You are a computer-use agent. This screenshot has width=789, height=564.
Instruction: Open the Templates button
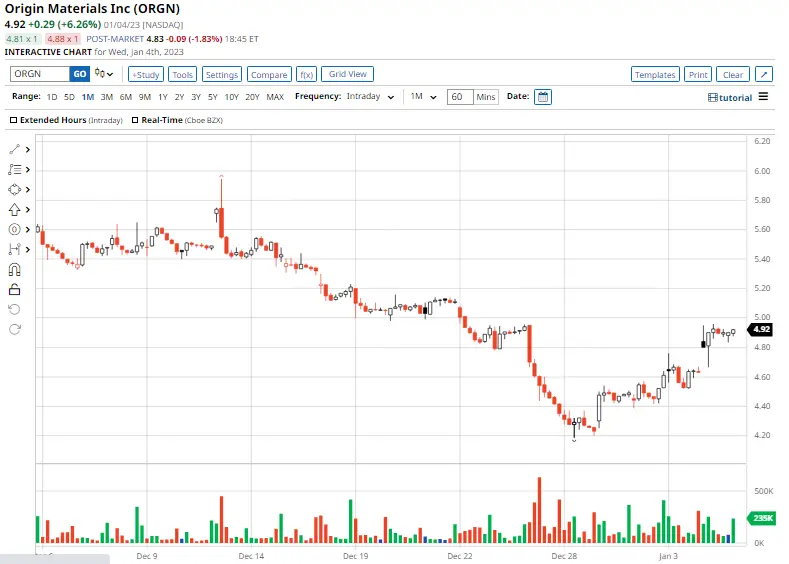tap(655, 74)
